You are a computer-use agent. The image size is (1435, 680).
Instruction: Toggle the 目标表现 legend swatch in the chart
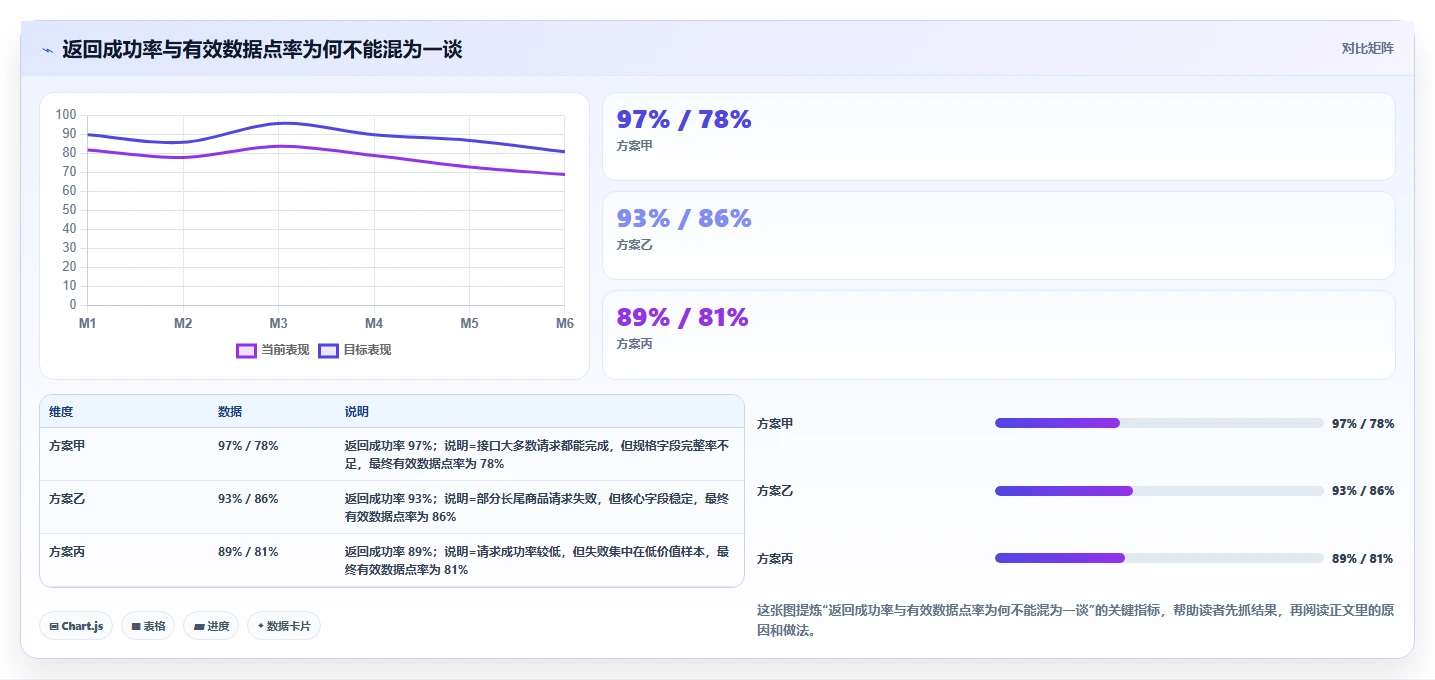[329, 350]
